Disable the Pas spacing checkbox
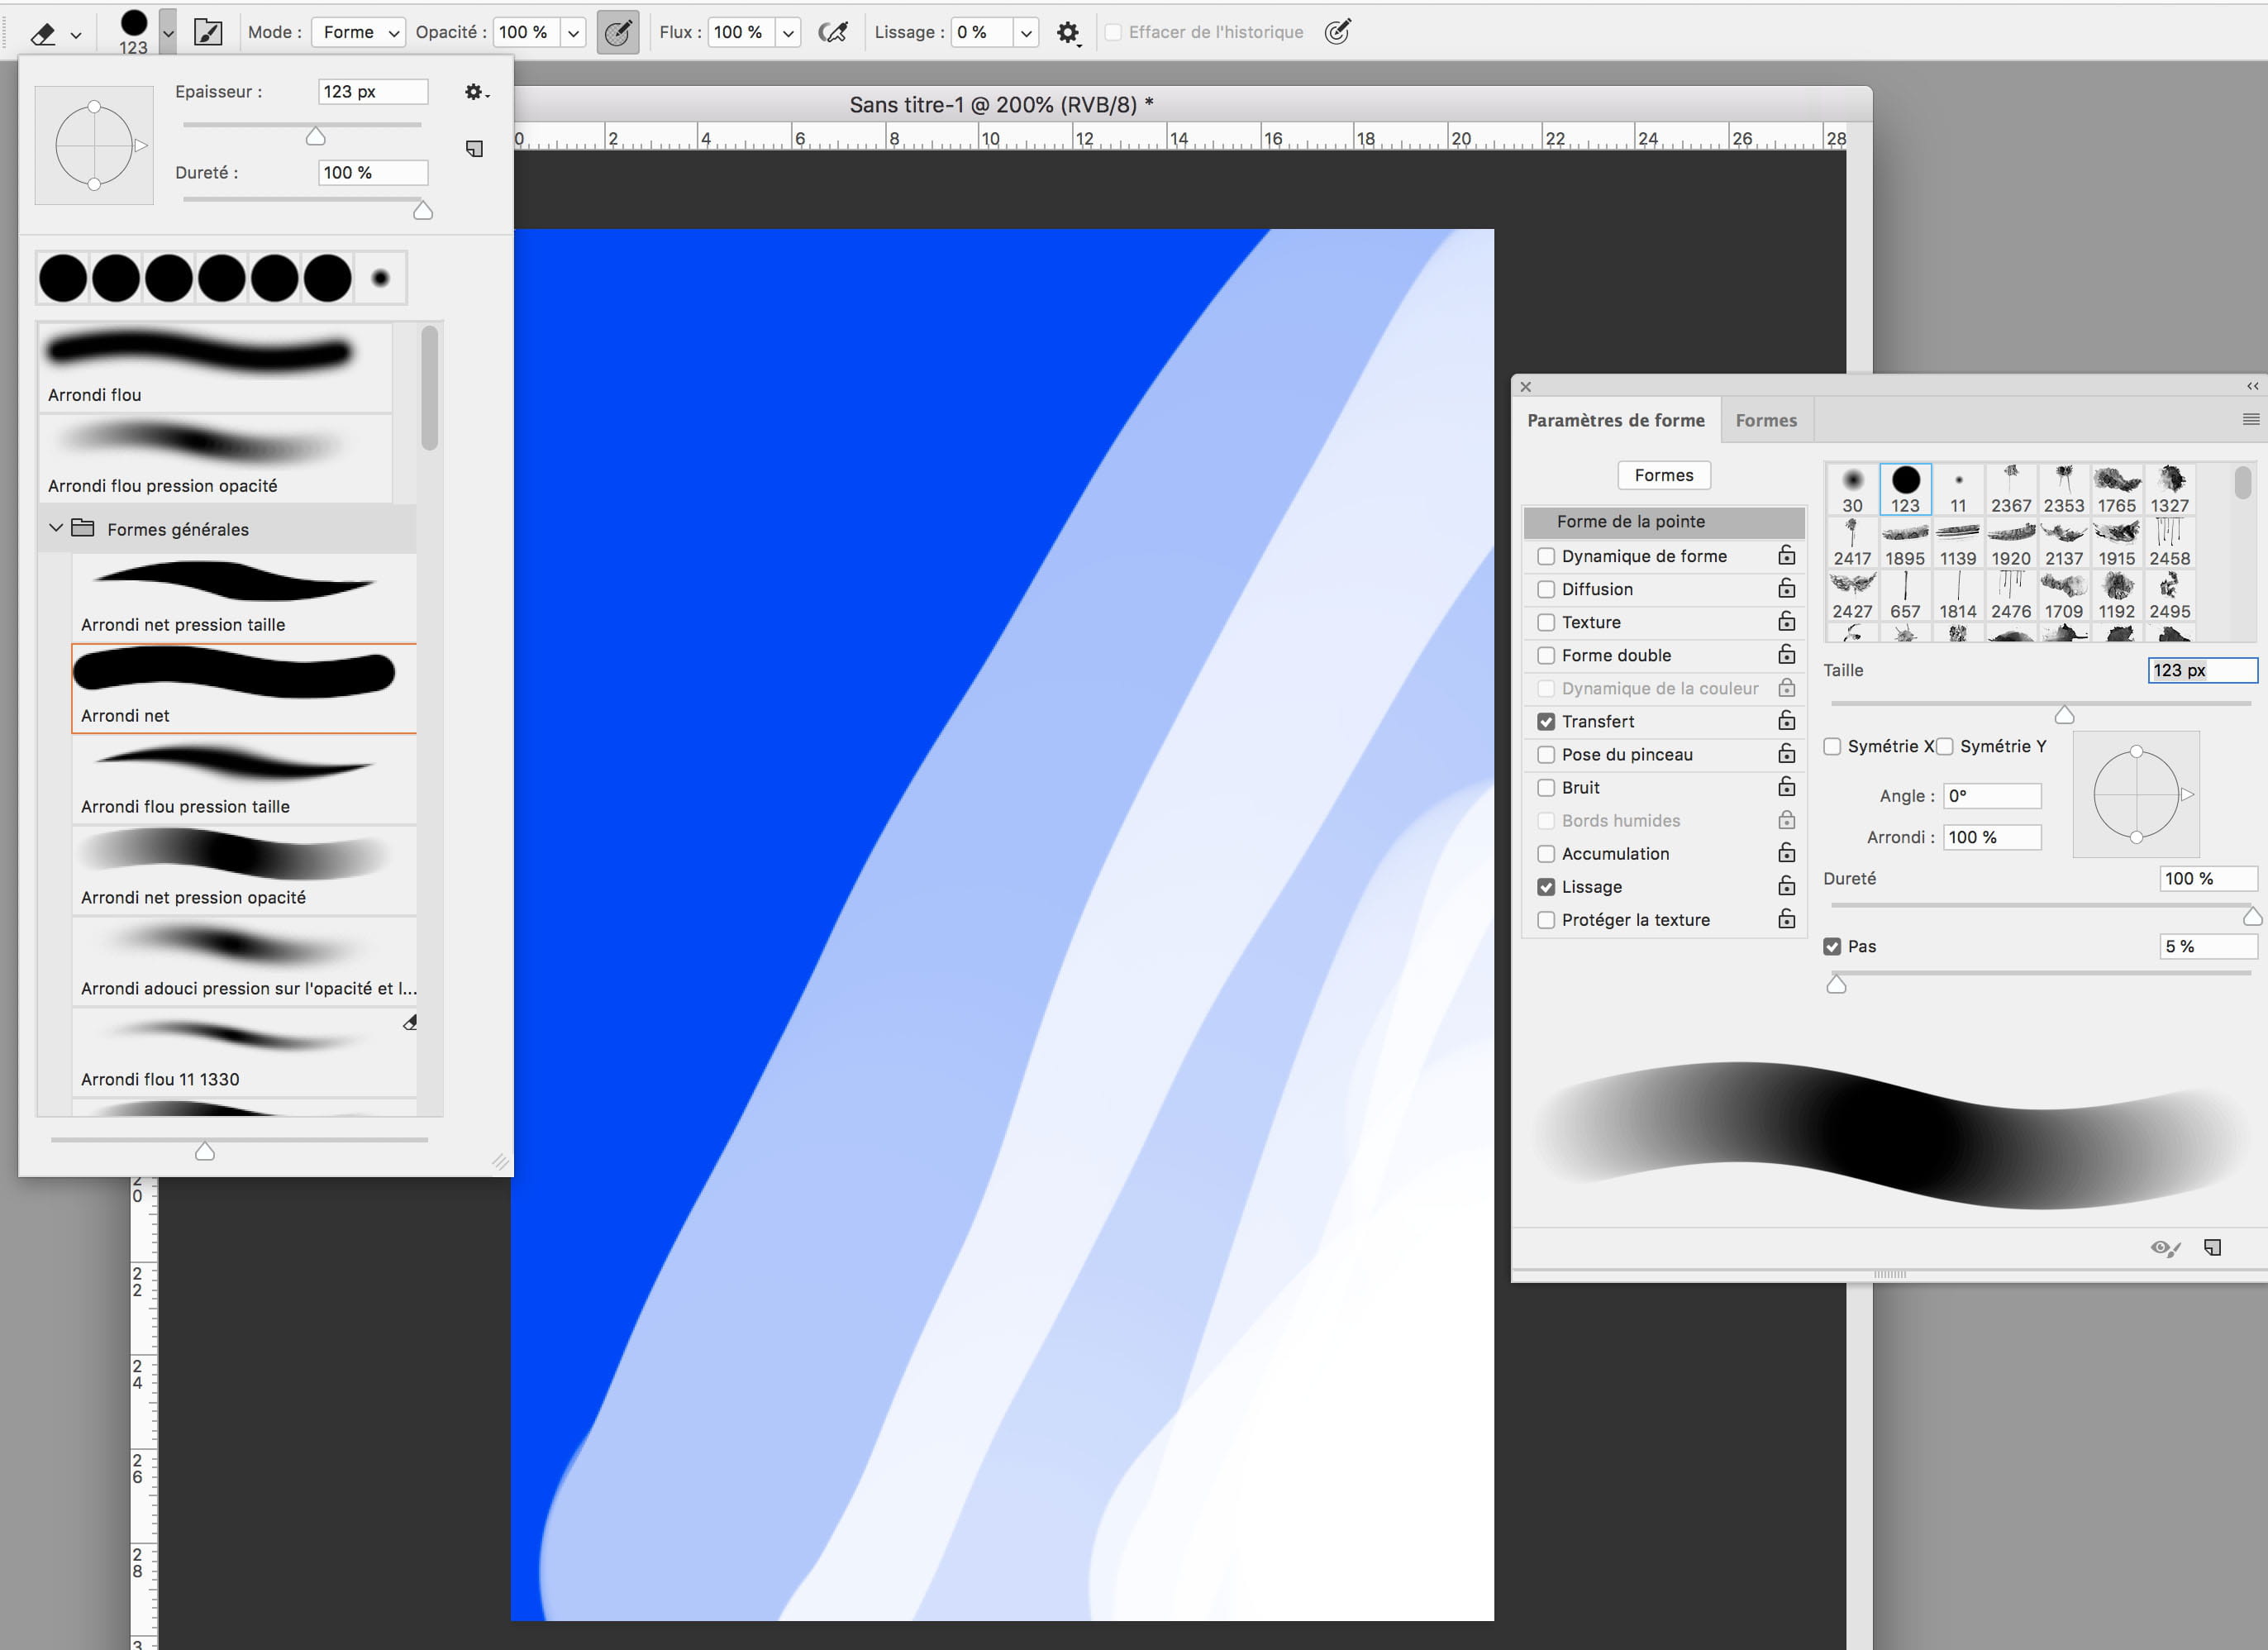The height and width of the screenshot is (1650, 2268). [x=1832, y=946]
